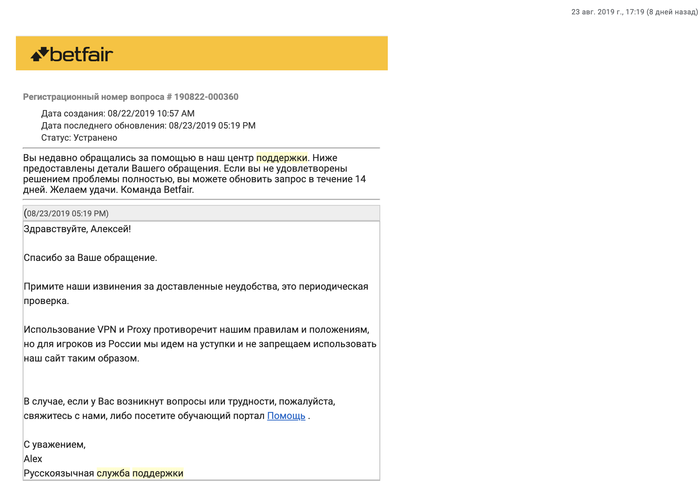Screen dimensions: 700x481
Task: Click the line starting В случае, если у Вас
Action: click(x=179, y=402)
